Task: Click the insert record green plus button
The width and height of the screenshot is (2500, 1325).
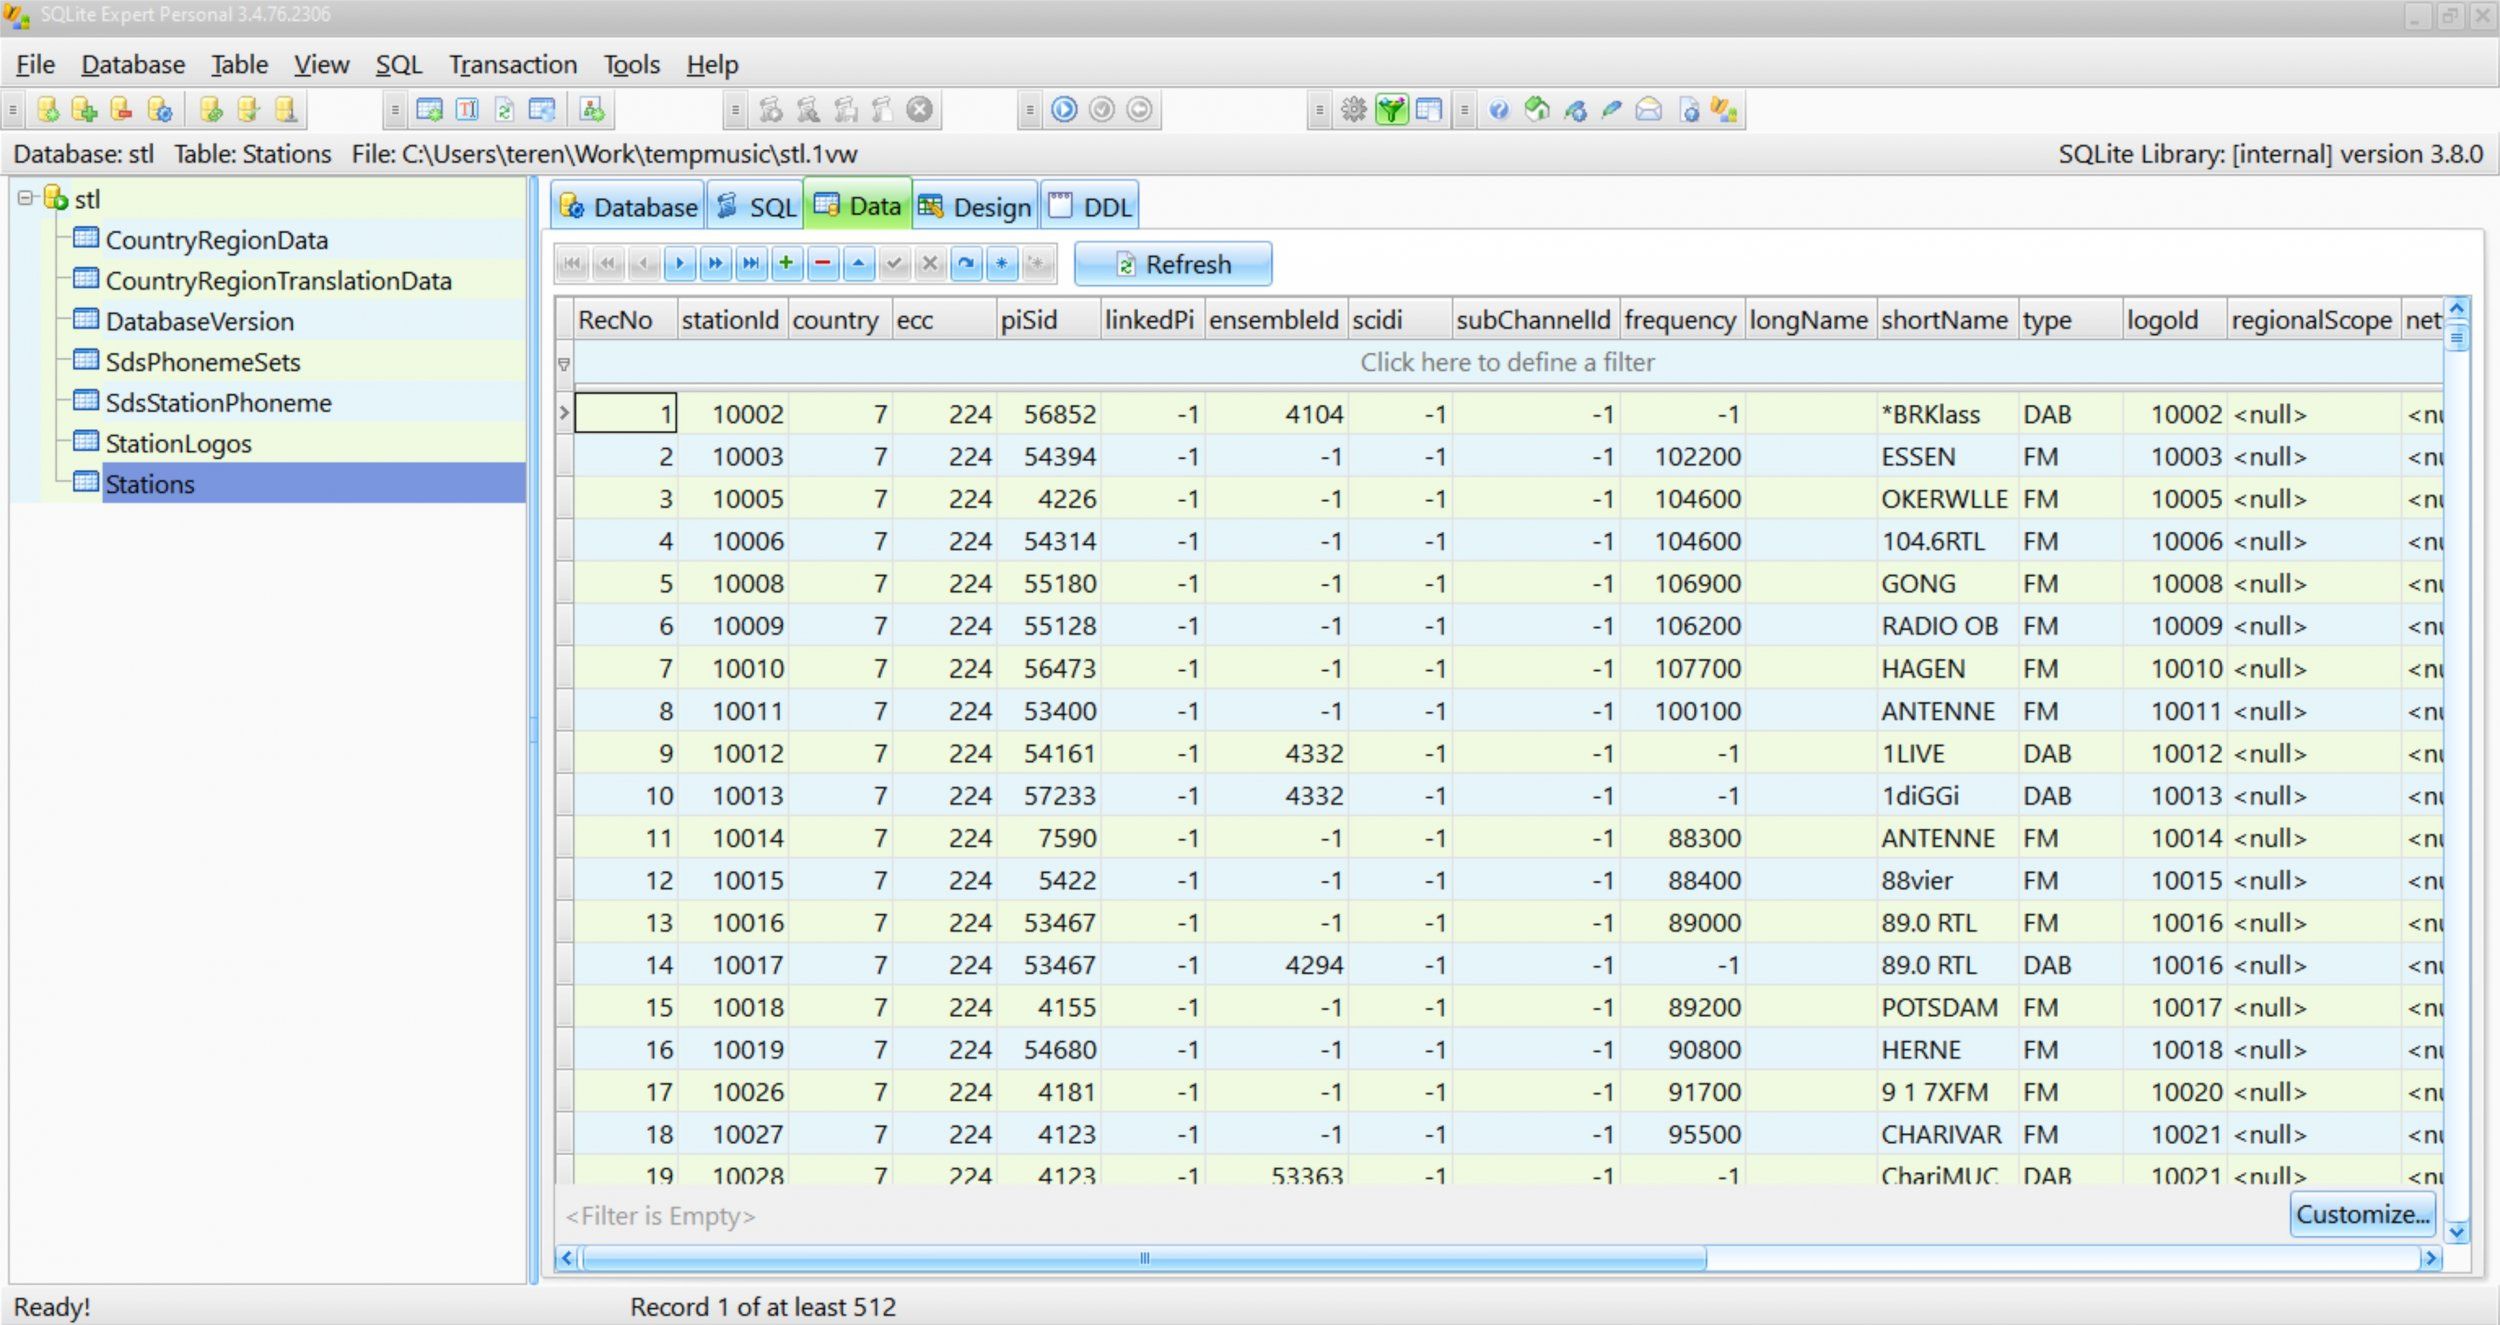Action: (x=786, y=264)
